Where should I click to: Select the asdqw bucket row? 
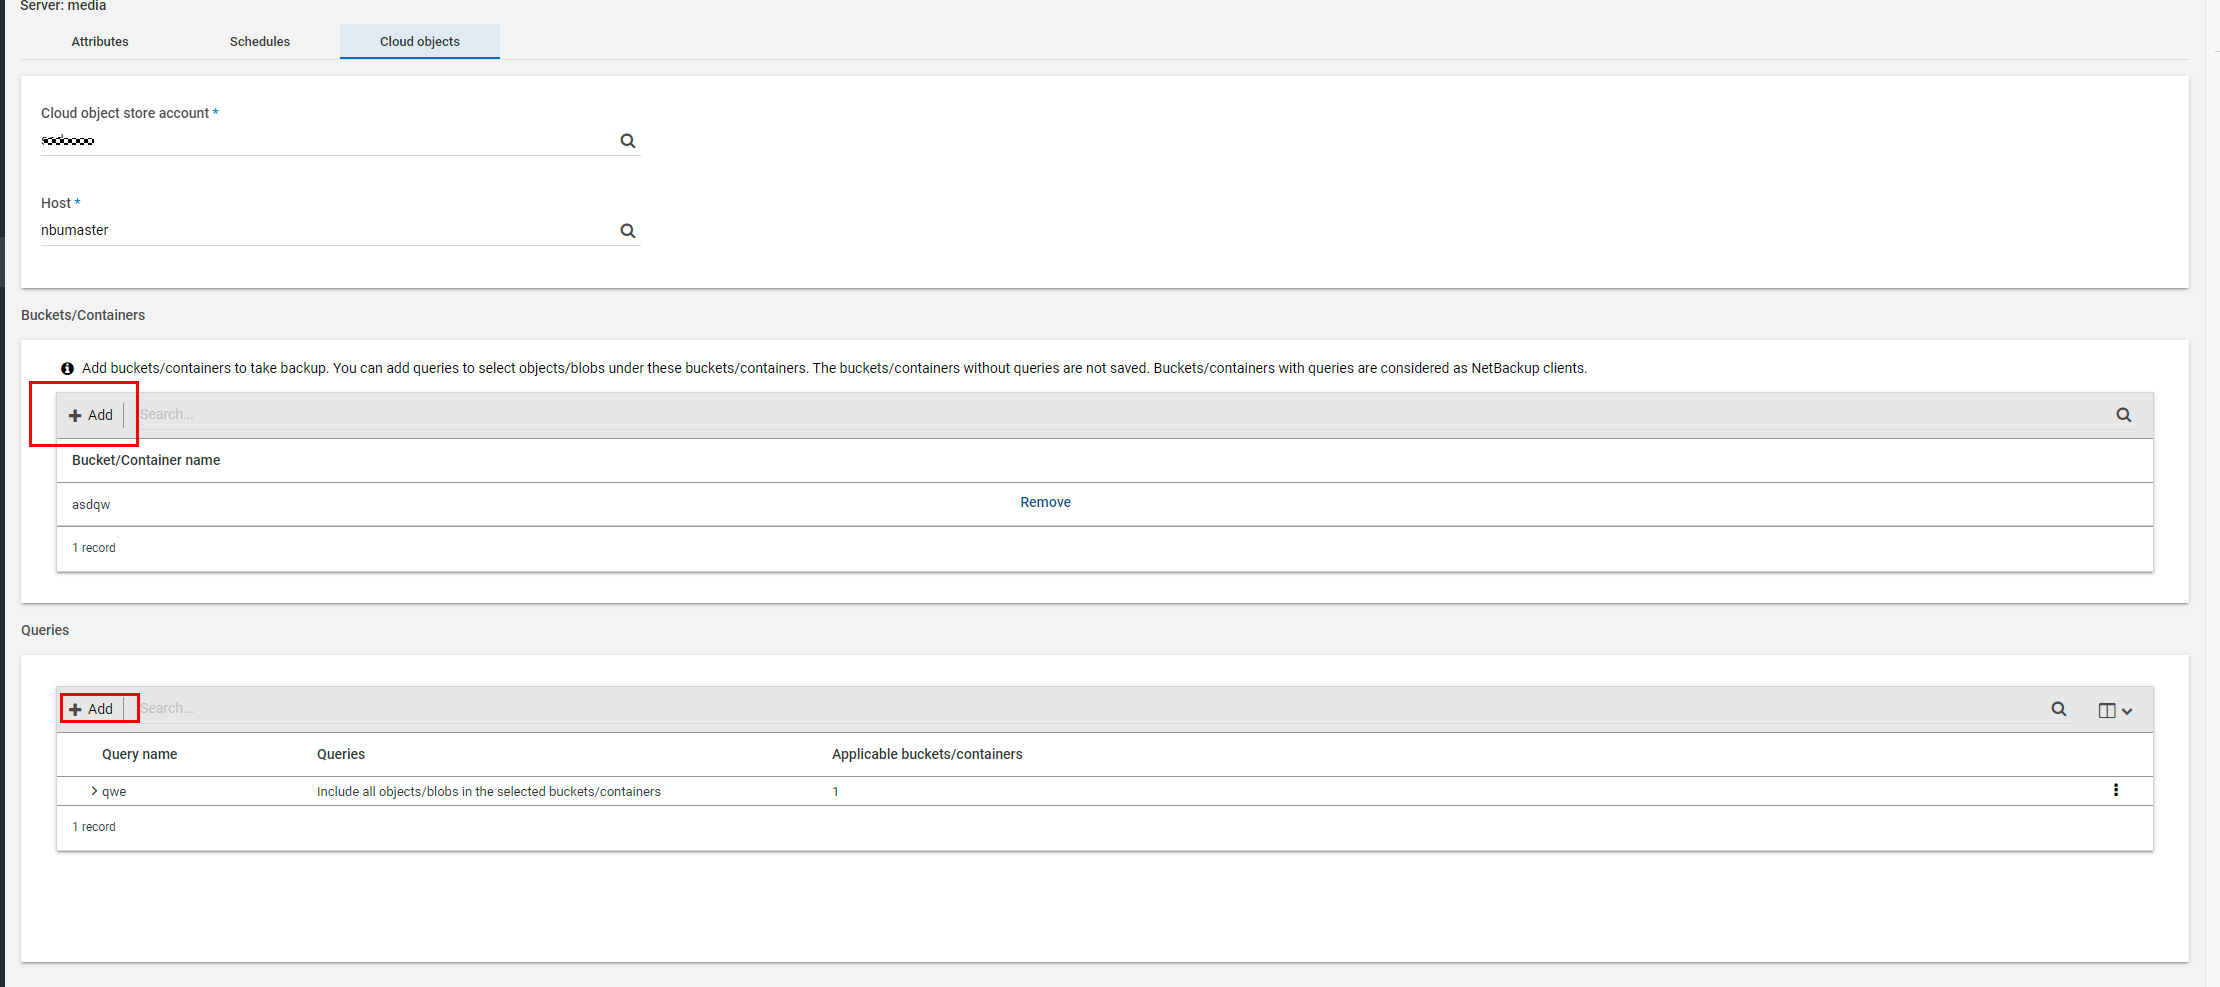tap(1105, 504)
